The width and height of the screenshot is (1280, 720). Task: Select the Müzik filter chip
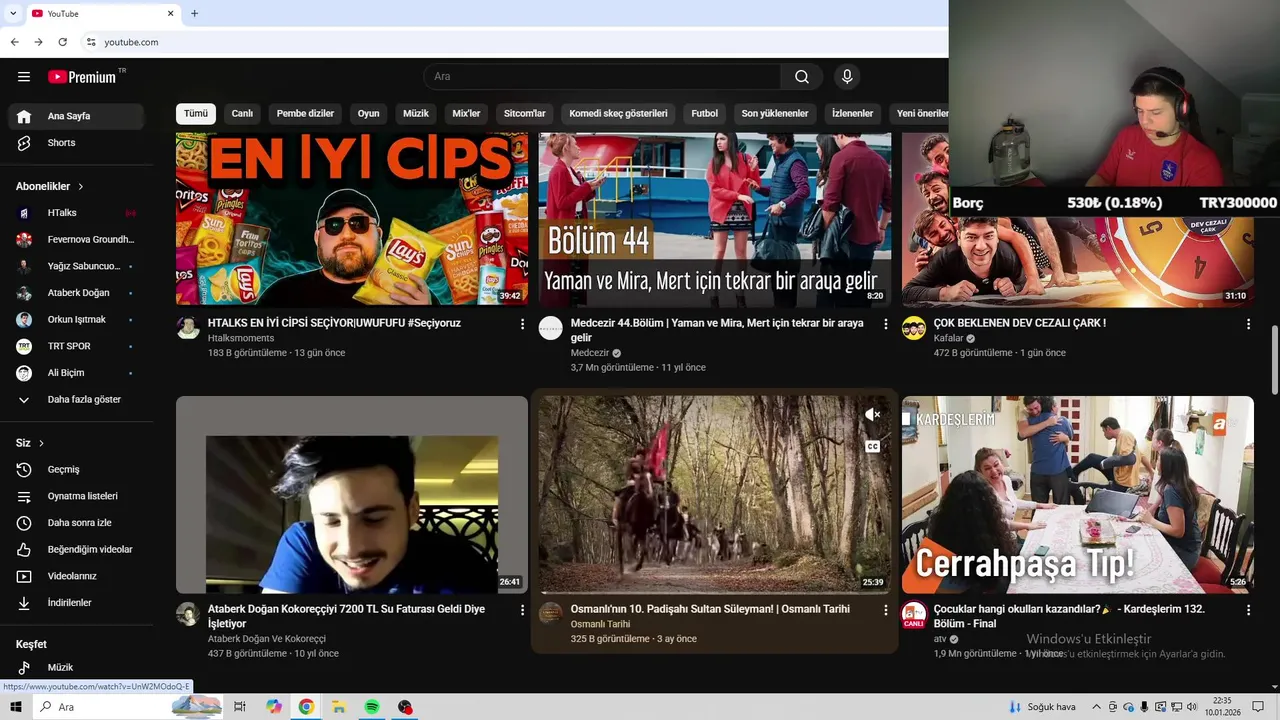pos(416,114)
